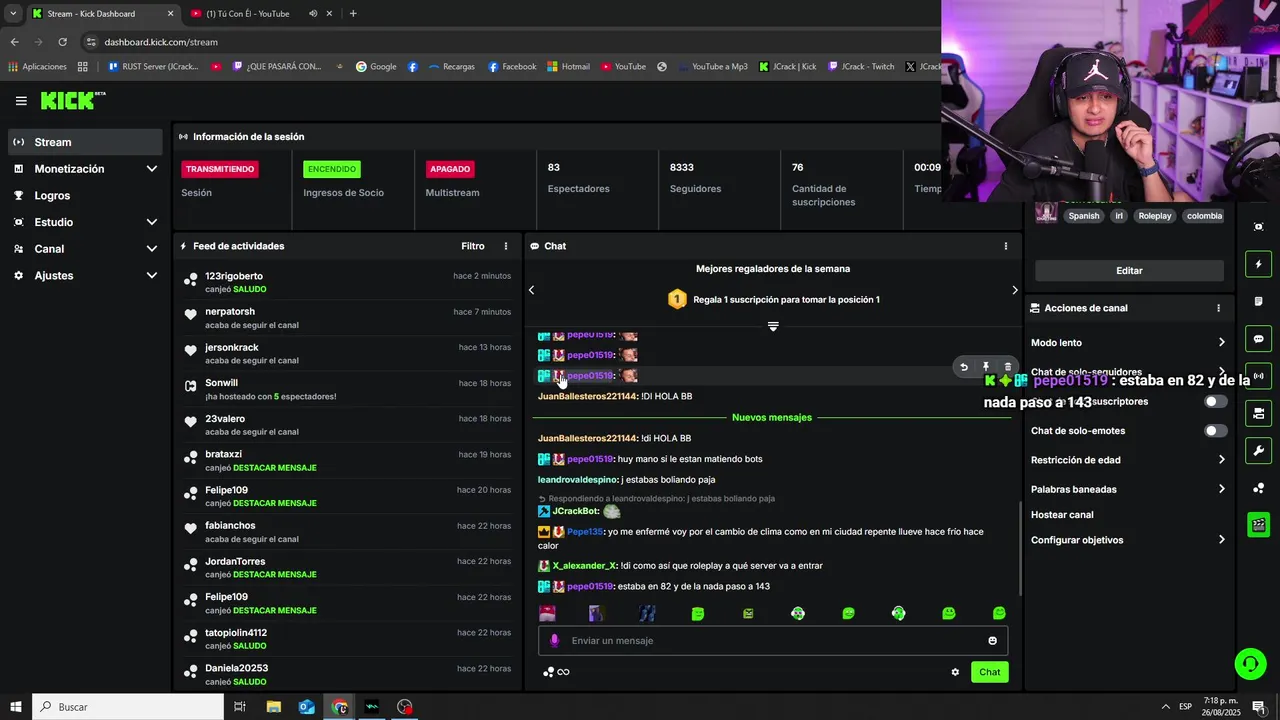Collapse the top gifters banner arrow

pos(773,326)
